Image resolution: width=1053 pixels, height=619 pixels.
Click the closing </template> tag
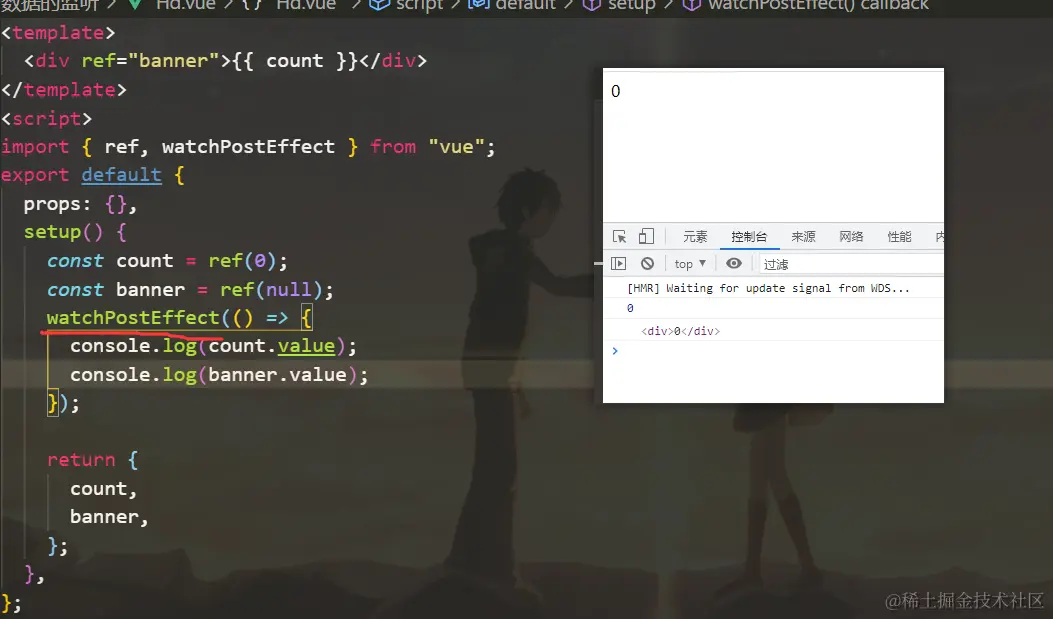click(x=63, y=90)
